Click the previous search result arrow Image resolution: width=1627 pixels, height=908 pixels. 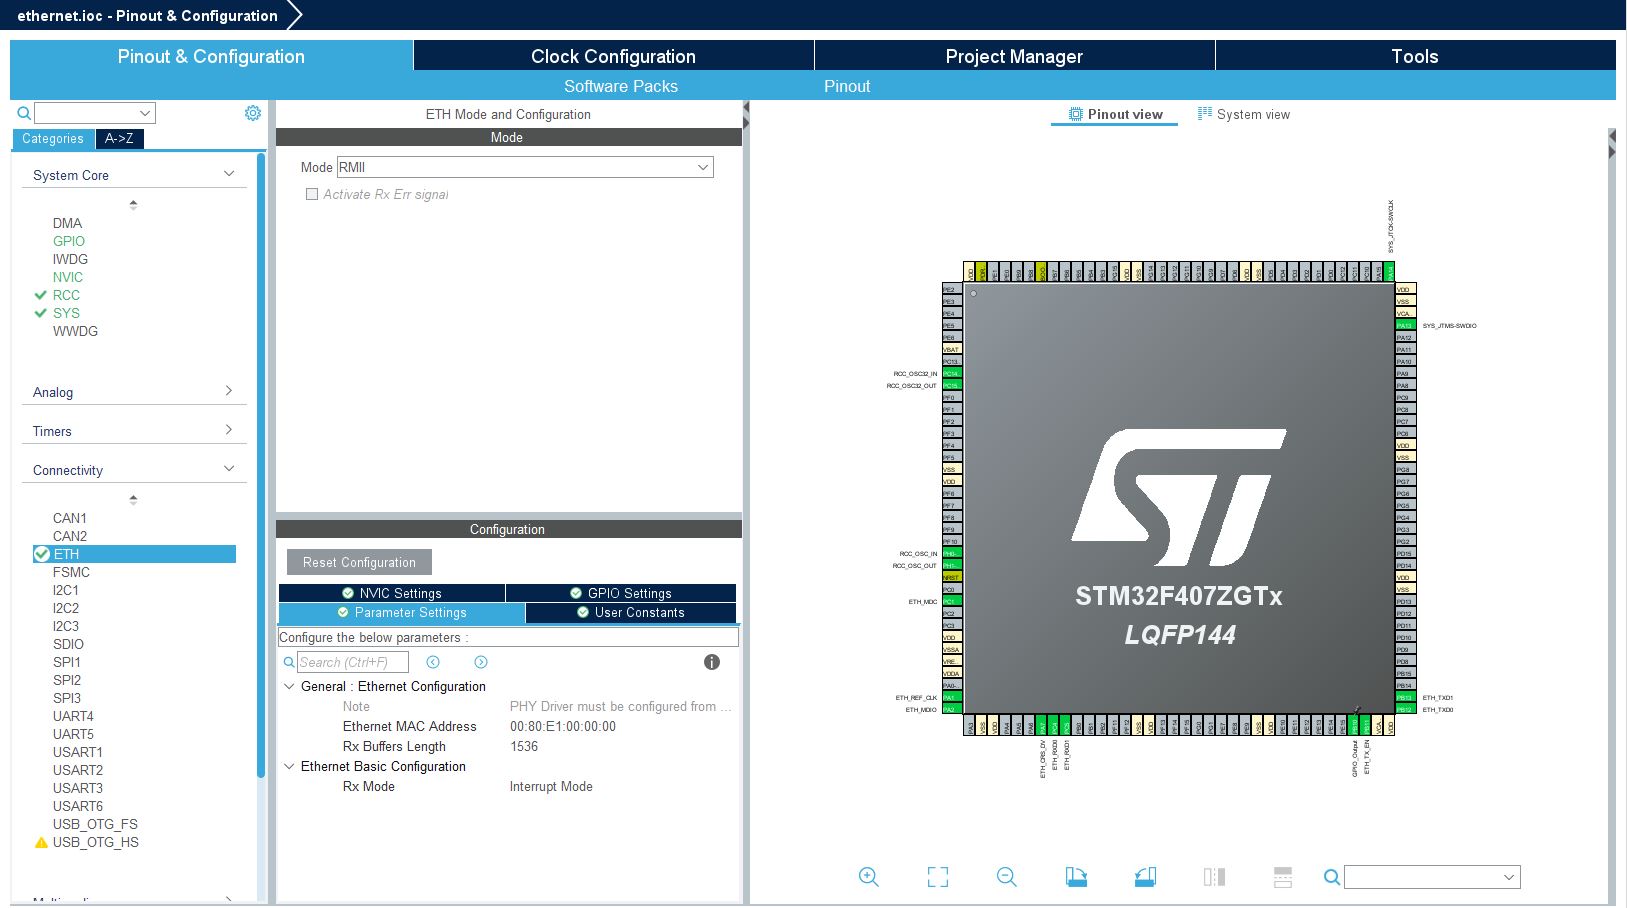tap(432, 661)
